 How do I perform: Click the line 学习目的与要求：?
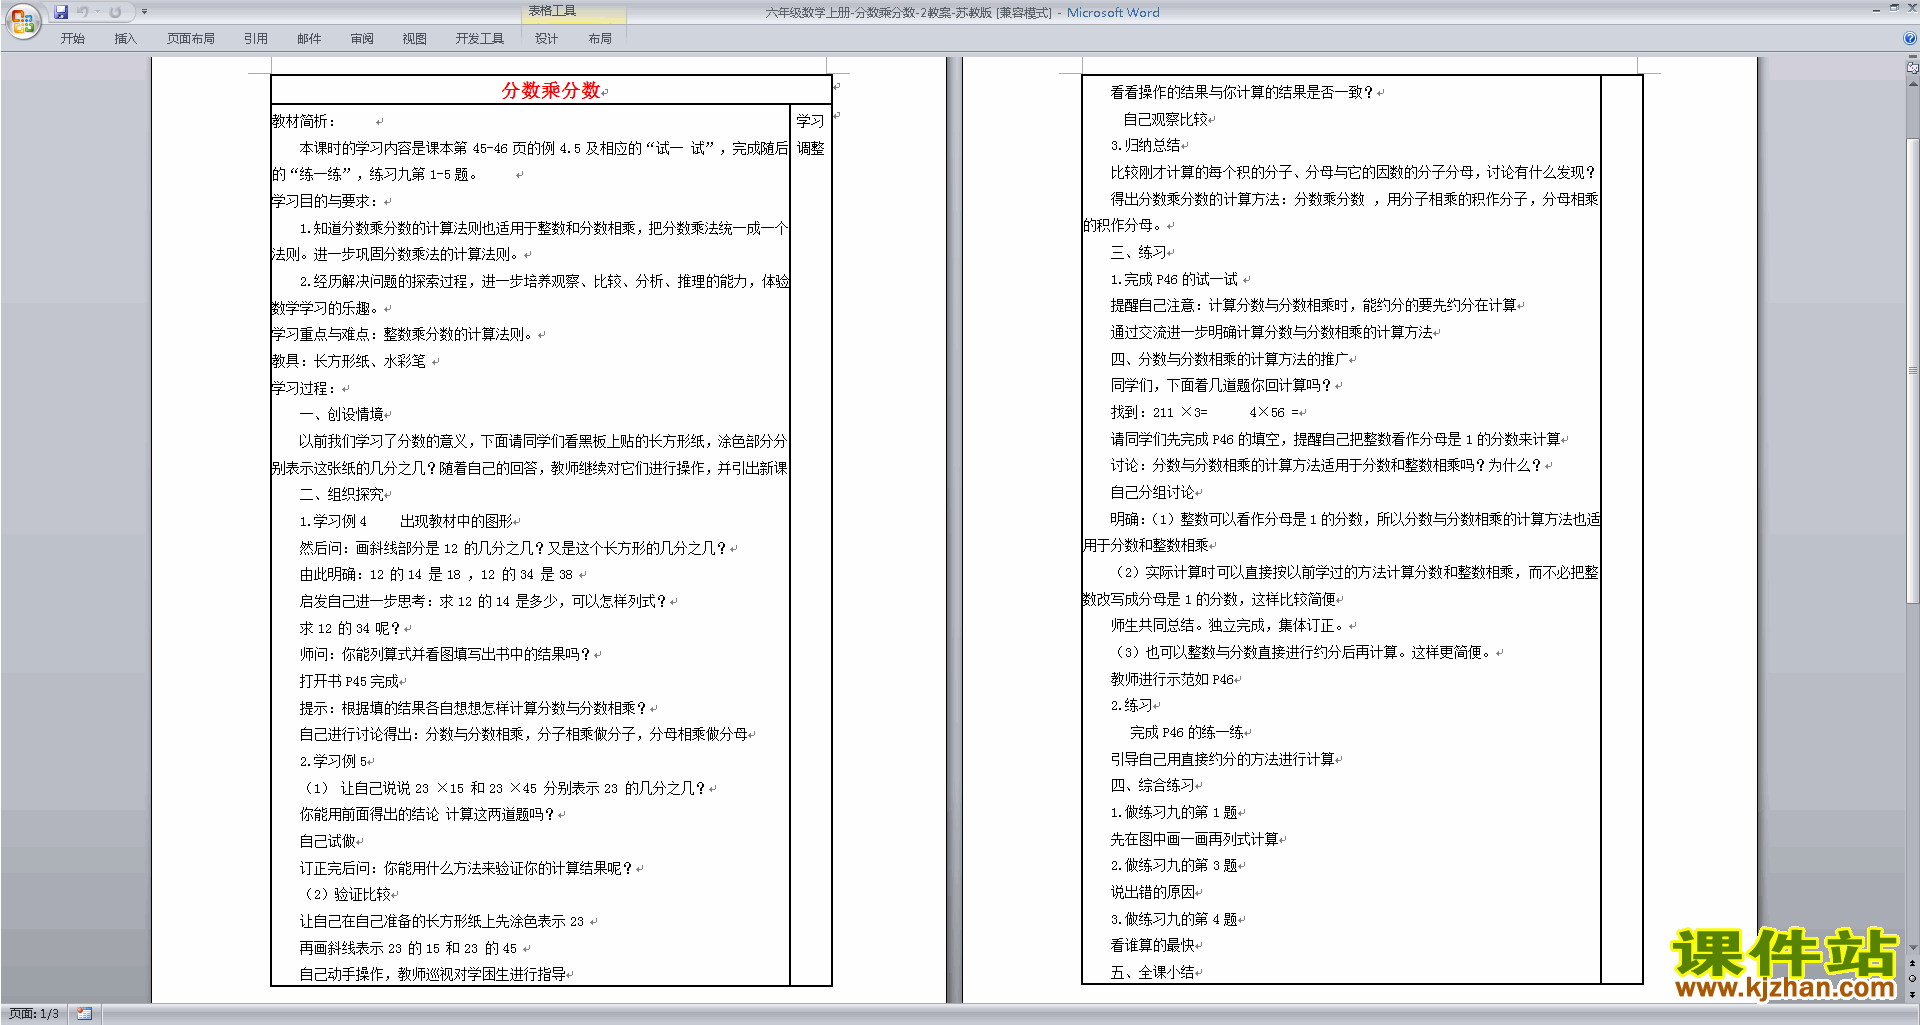coord(325,201)
